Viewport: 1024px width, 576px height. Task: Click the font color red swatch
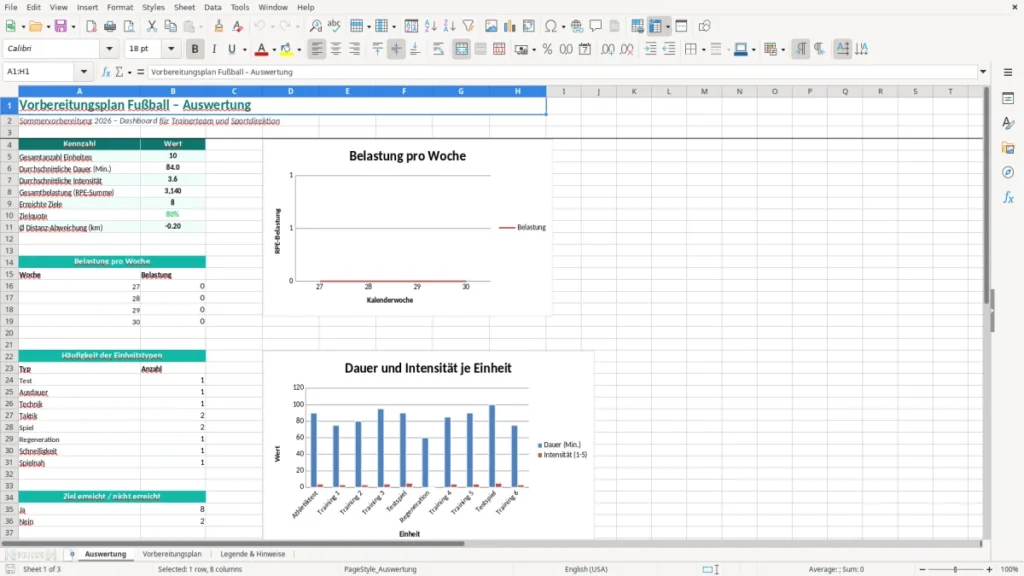[261, 49]
